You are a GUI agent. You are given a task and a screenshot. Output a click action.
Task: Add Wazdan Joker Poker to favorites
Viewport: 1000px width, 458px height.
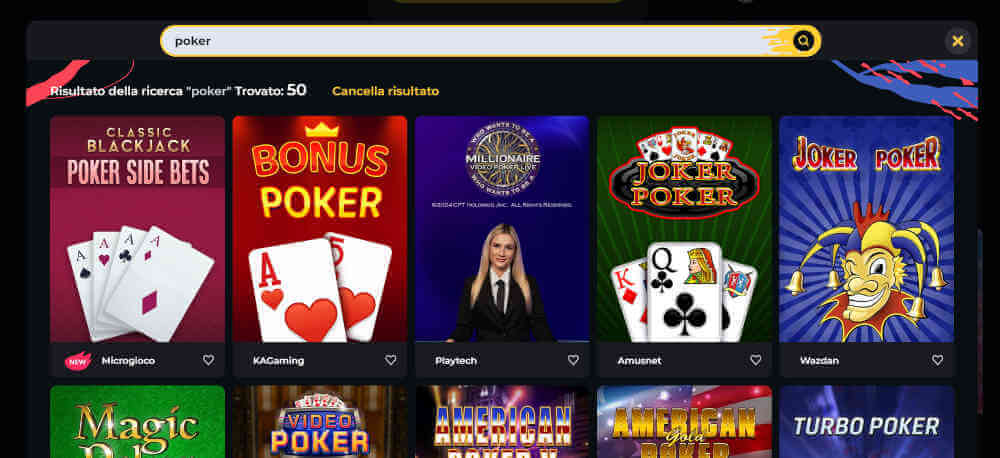(x=938, y=360)
